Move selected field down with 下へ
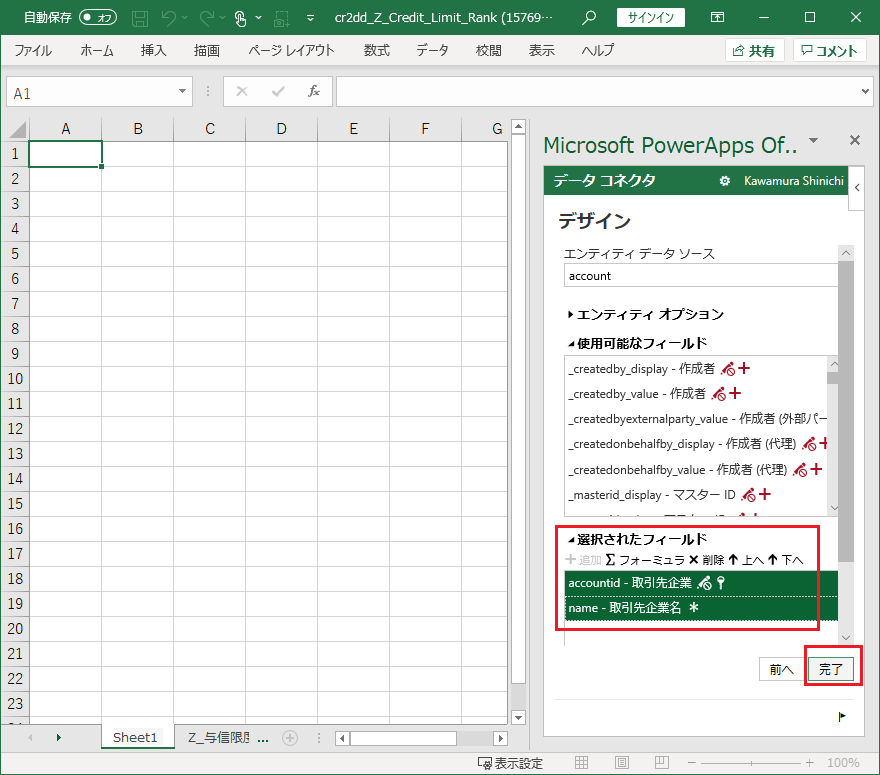Image resolution: width=880 pixels, height=775 pixels. click(785, 560)
